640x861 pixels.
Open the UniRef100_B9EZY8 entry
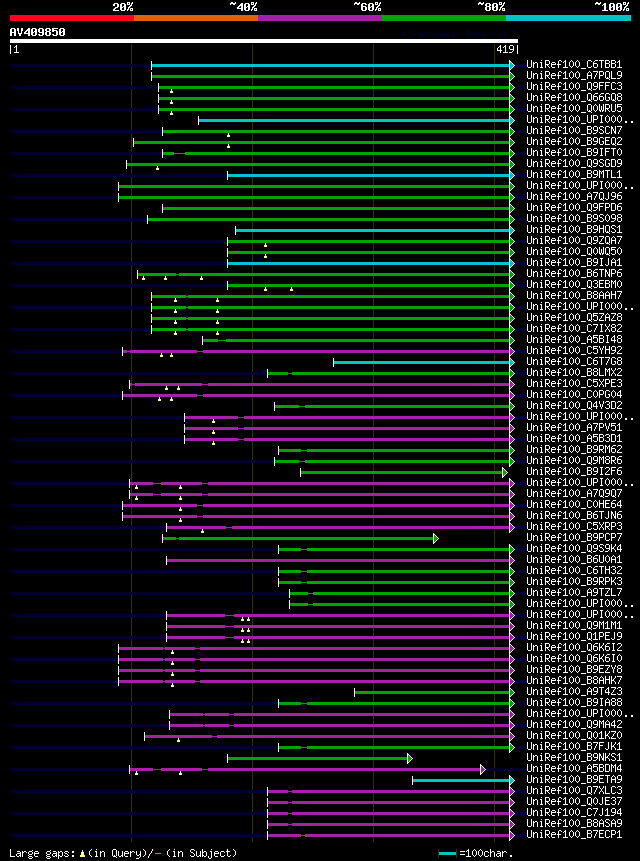point(574,669)
